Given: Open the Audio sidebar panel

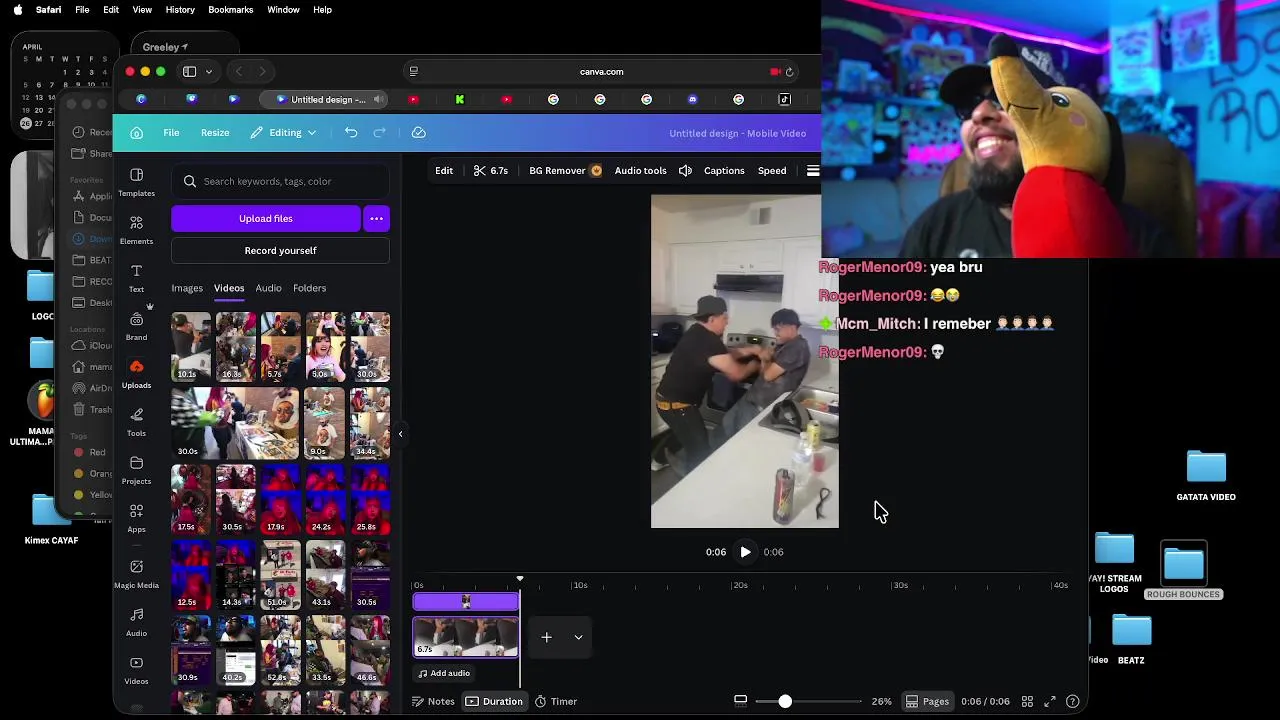Looking at the screenshot, I should point(136,622).
